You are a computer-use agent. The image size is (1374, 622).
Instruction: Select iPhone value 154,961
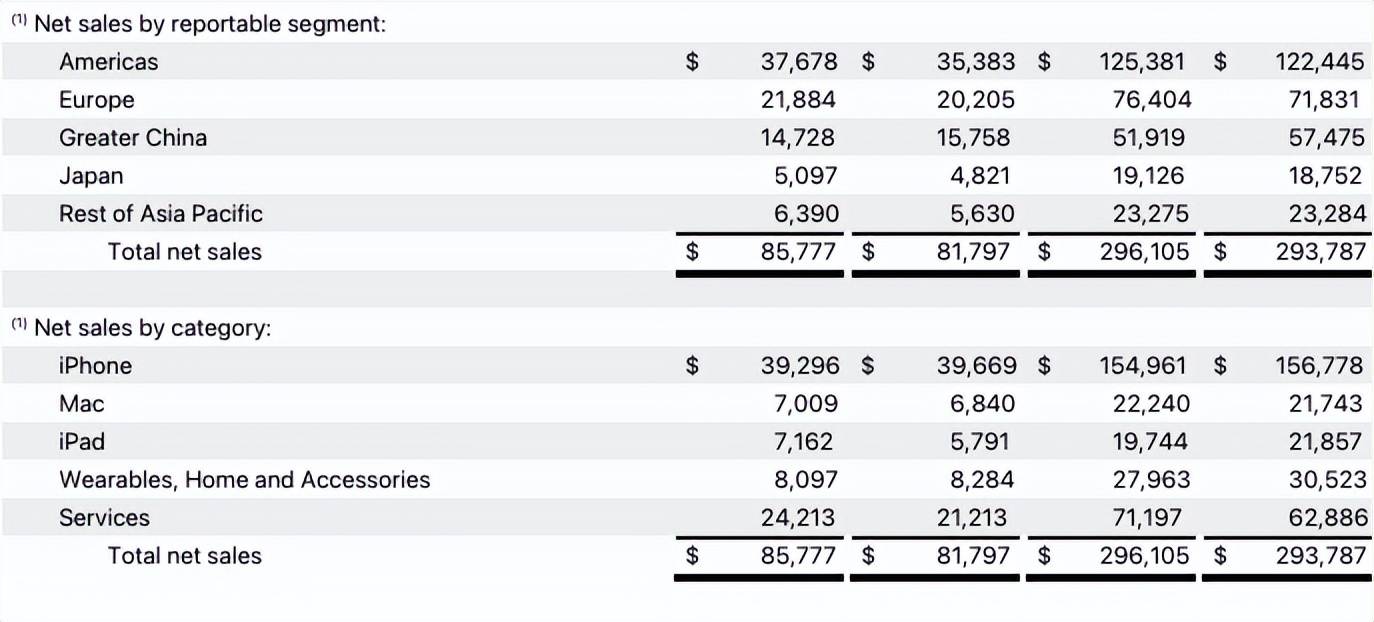click(1146, 366)
